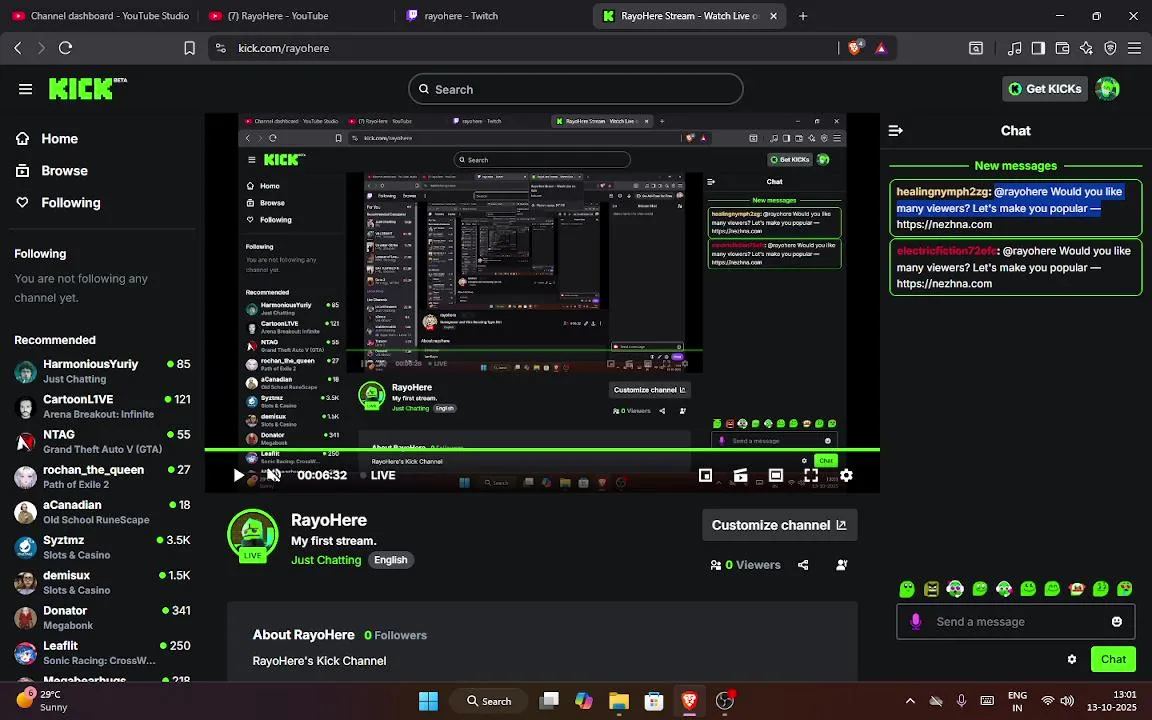
Task: Send message with green Chat button
Action: tap(1113, 659)
